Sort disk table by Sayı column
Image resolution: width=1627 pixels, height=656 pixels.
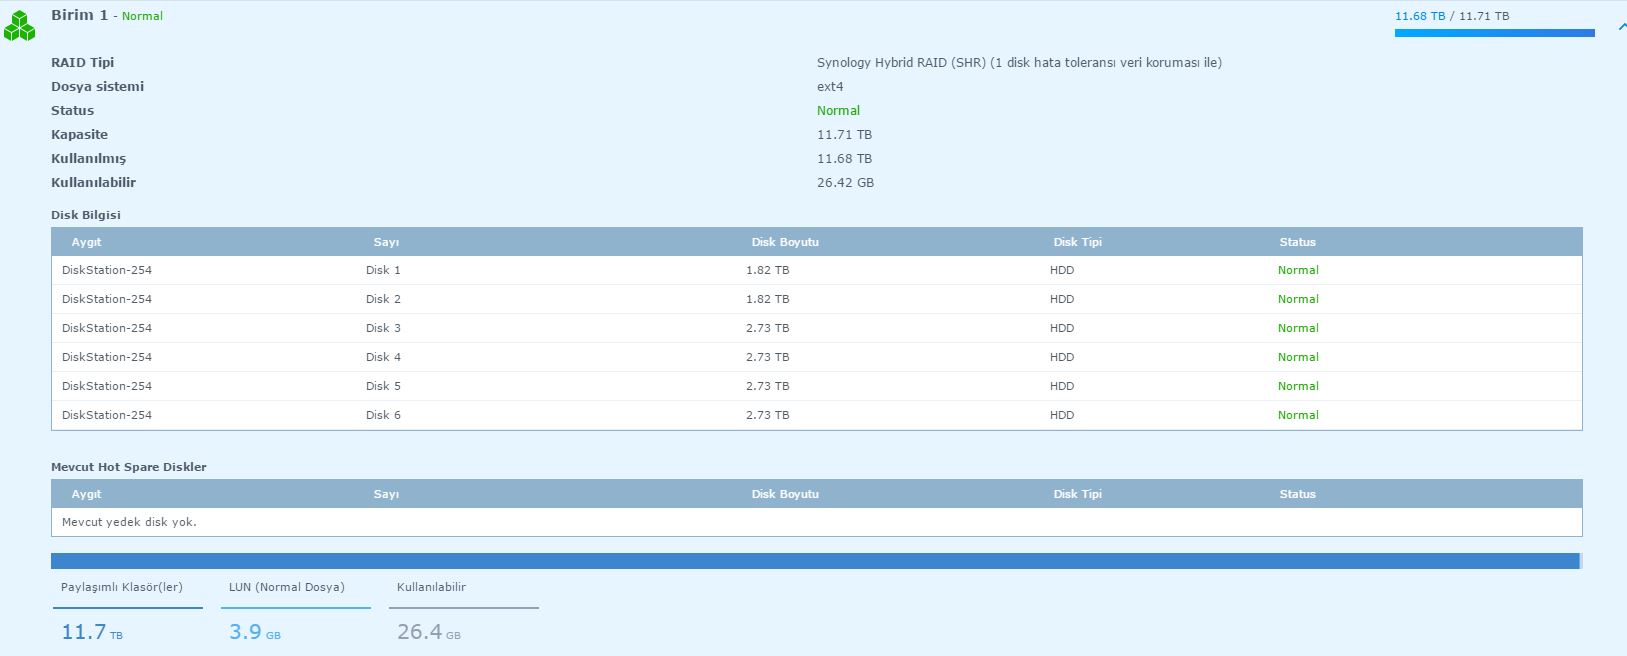click(x=386, y=242)
